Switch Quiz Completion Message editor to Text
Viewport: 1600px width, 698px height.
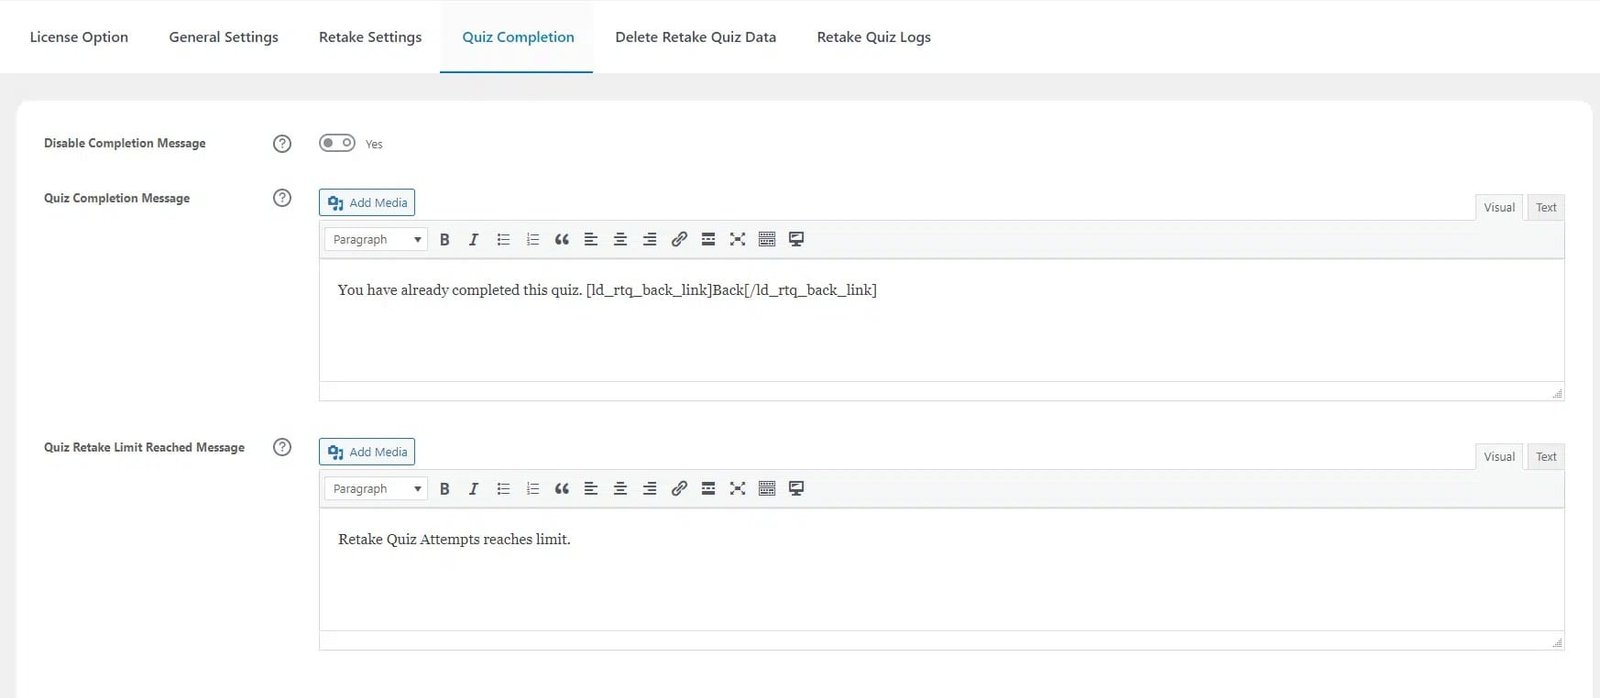pyautogui.click(x=1546, y=207)
